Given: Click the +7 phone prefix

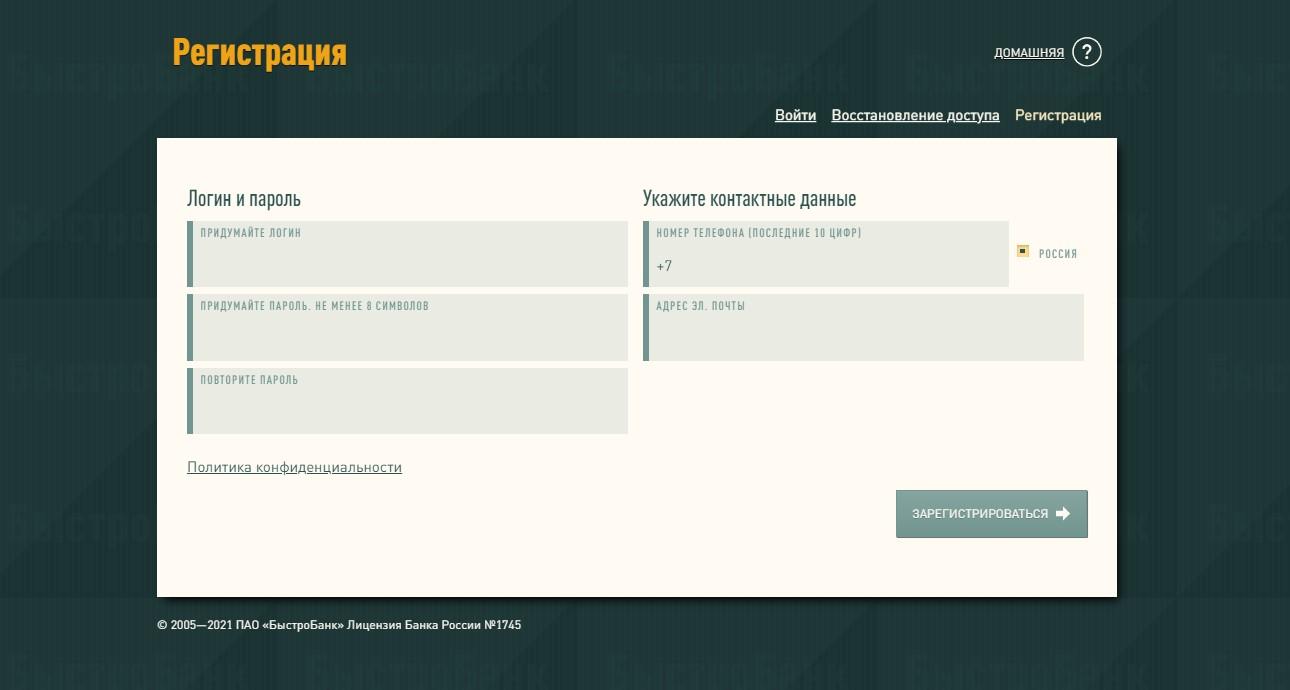Looking at the screenshot, I should pyautogui.click(x=663, y=266).
